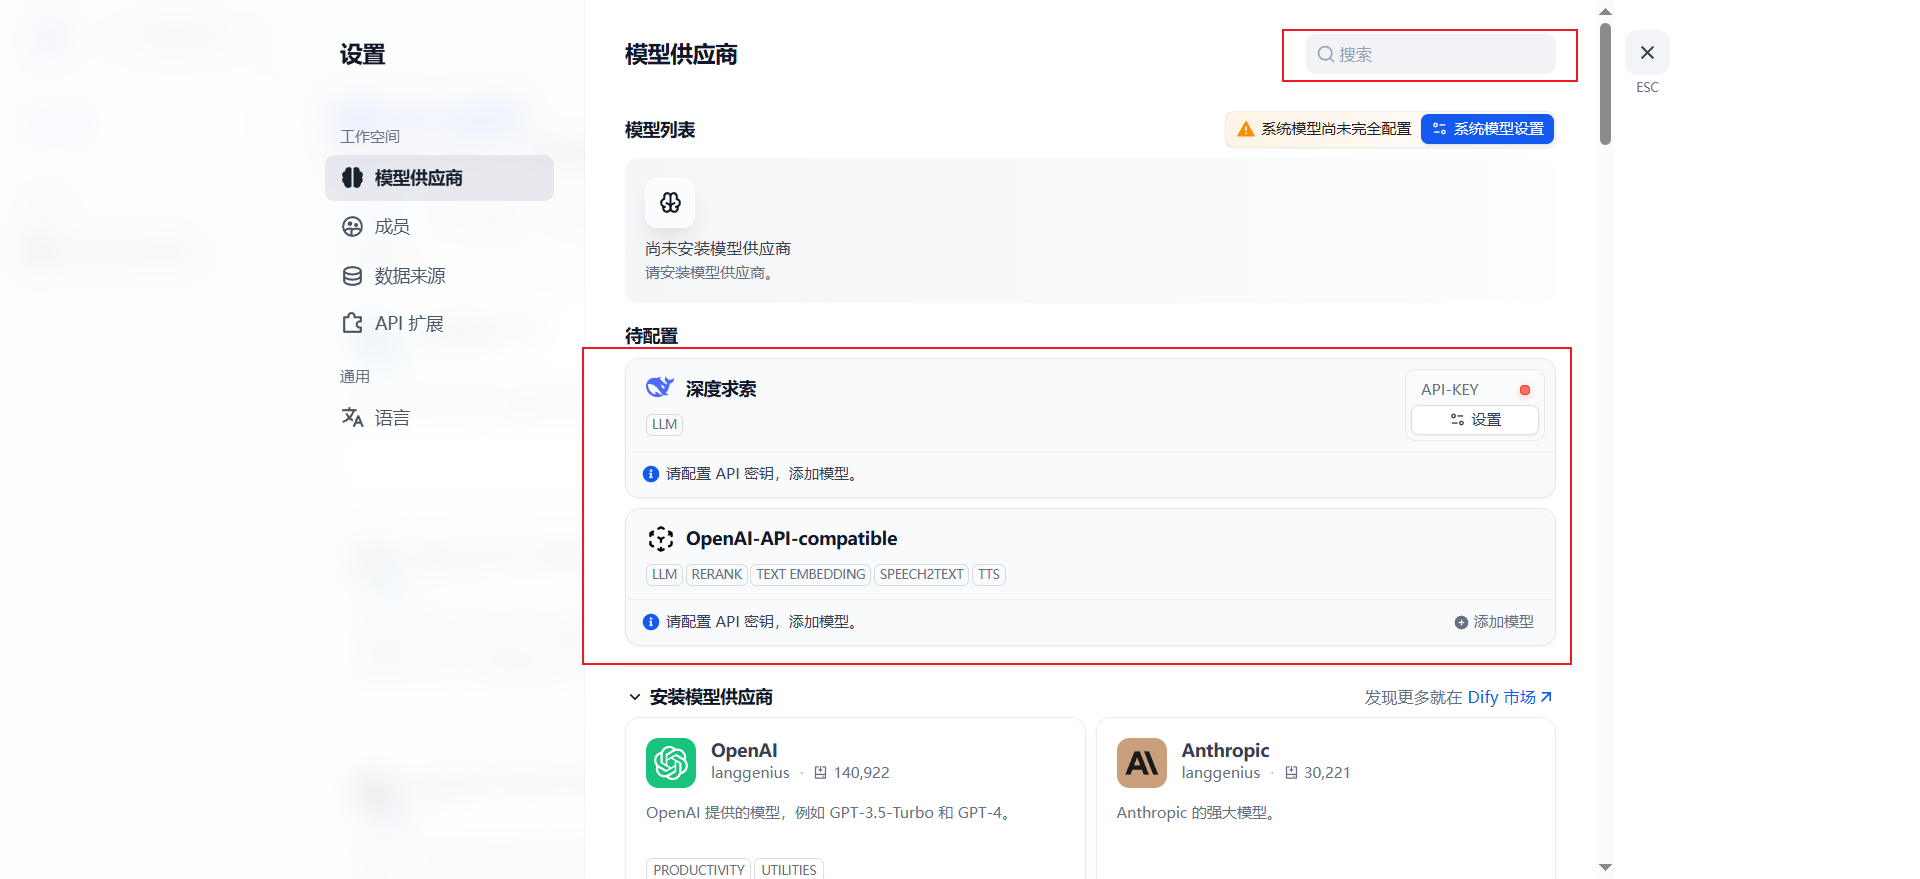Image resolution: width=1920 pixels, height=879 pixels.
Task: Click 设置 button for 深度求索 API-KEY
Action: click(1475, 420)
